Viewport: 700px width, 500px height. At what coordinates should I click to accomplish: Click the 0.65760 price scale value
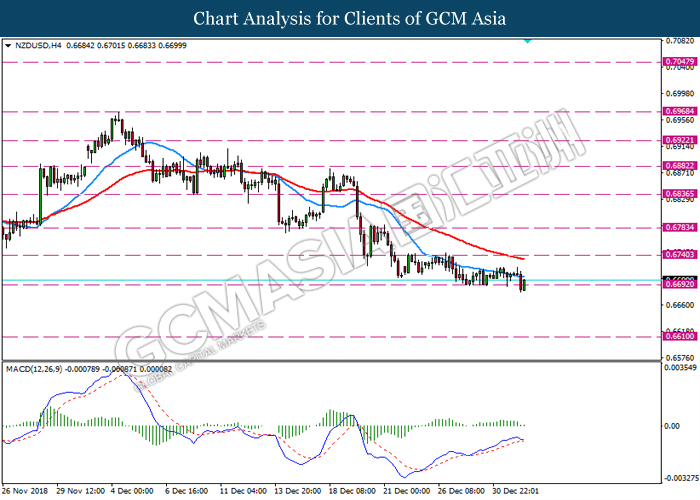(680, 358)
